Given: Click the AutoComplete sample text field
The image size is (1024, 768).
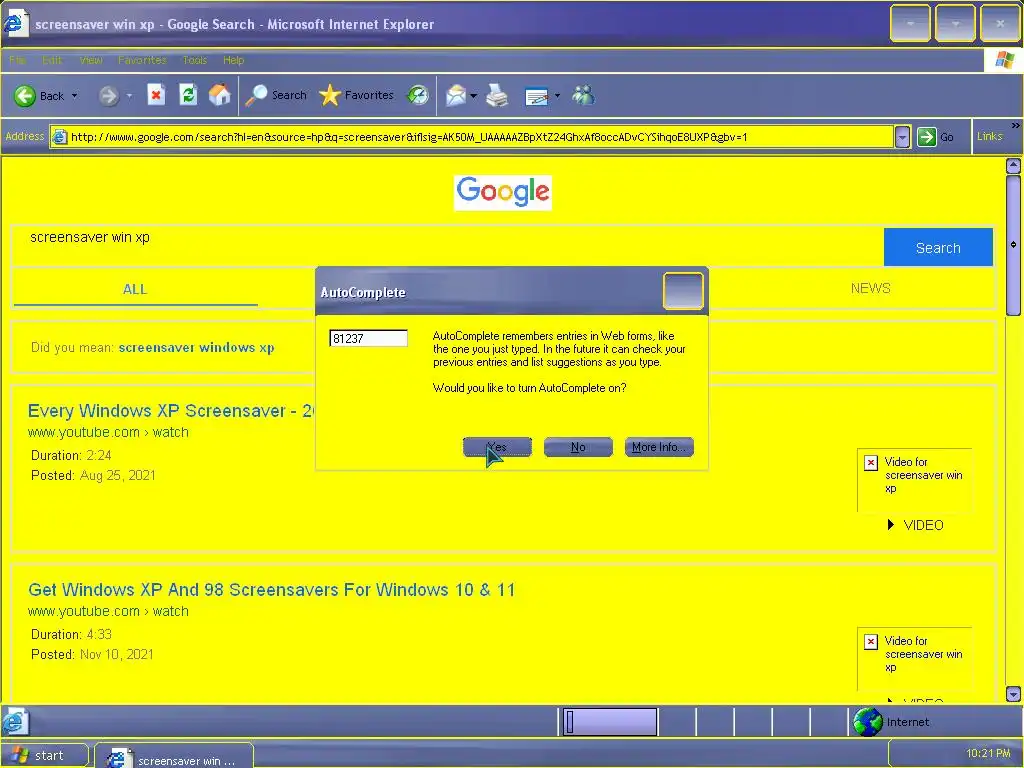Looking at the screenshot, I should pyautogui.click(x=368, y=338).
